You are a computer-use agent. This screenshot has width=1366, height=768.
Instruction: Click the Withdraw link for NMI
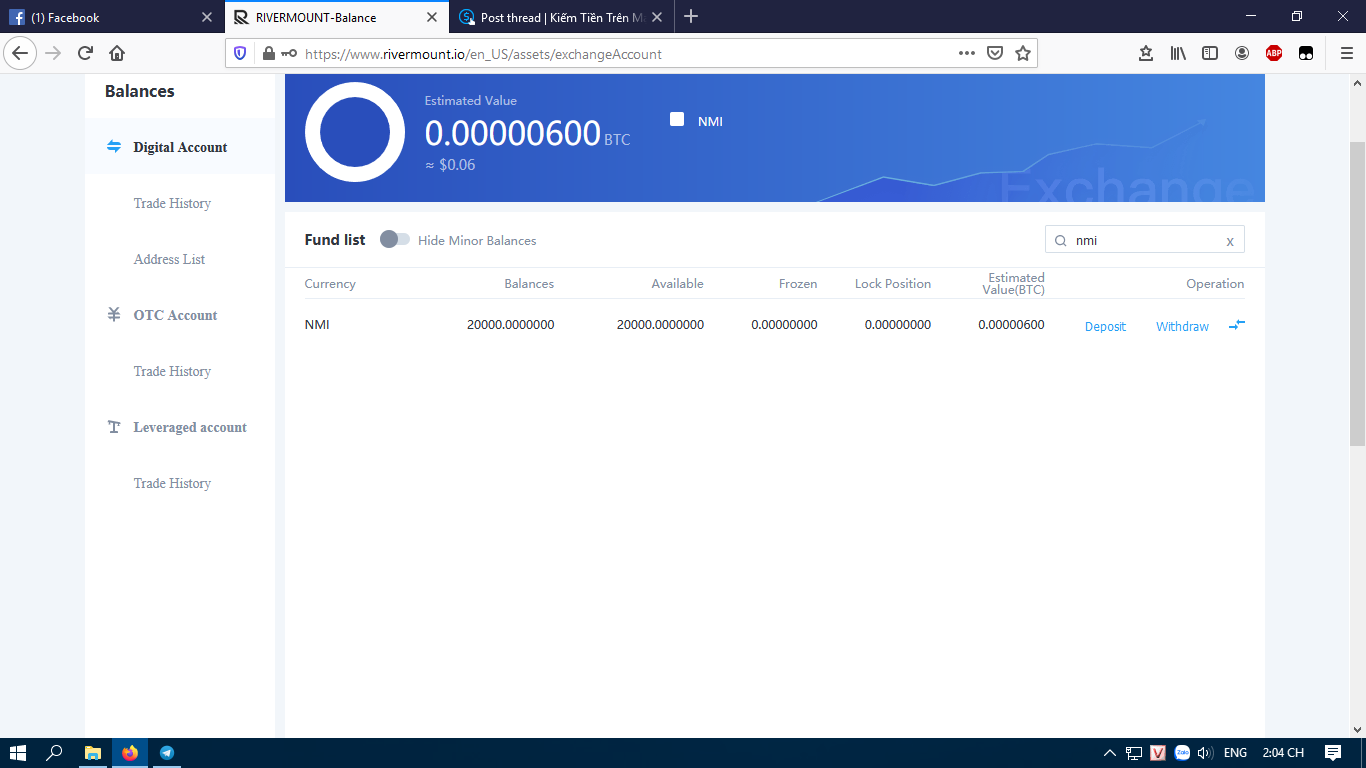(x=1182, y=327)
